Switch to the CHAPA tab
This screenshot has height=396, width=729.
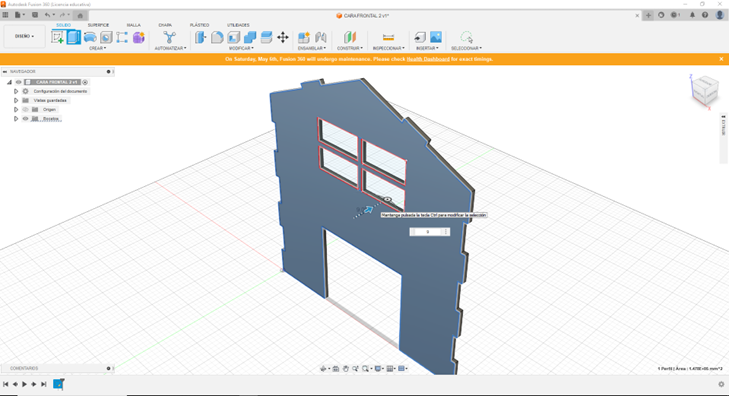[165, 25]
